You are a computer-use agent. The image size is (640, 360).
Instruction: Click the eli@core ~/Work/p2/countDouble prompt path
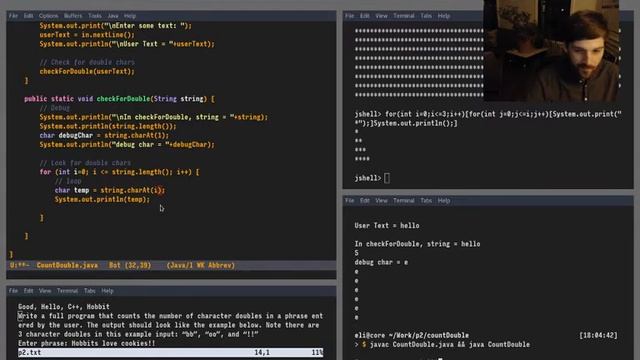[411, 336]
